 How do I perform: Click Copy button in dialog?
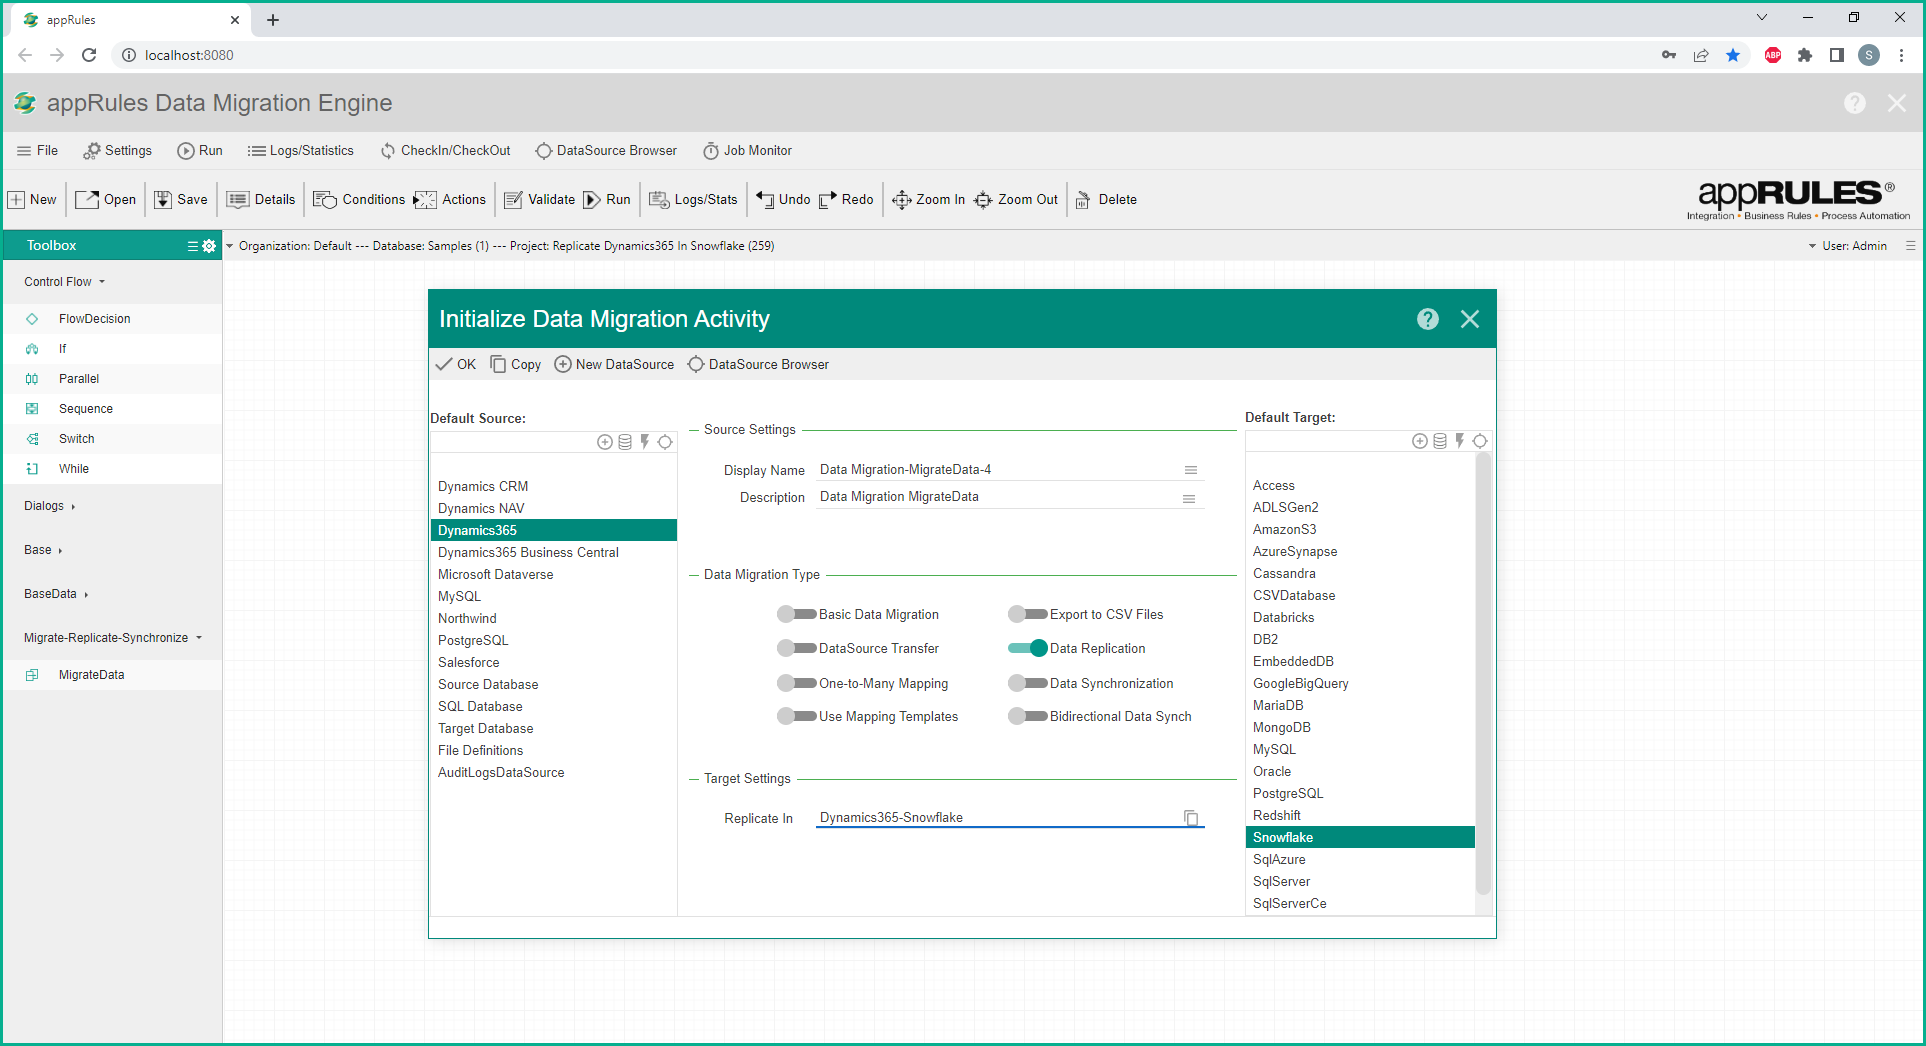[516, 364]
